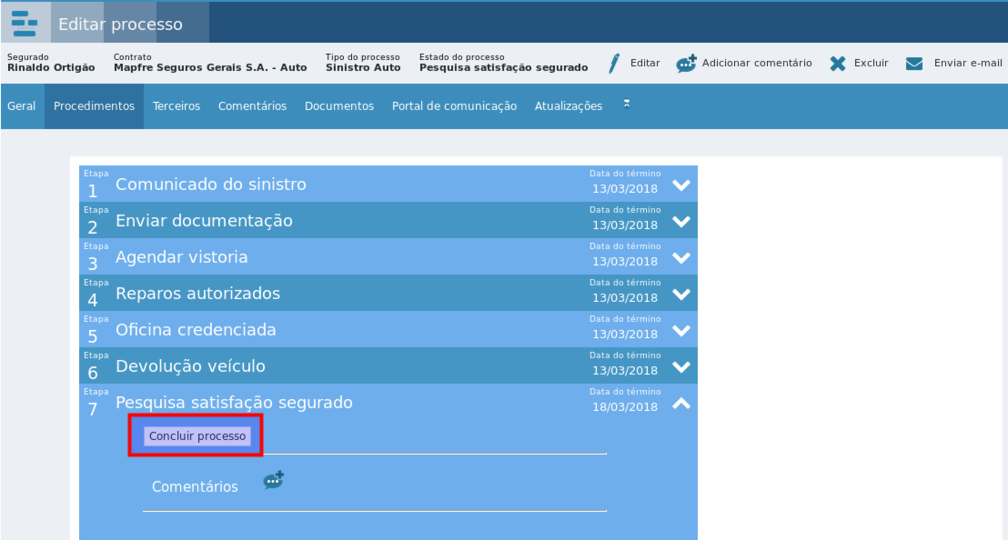Switch to the Geral tab
Screen dimensions: 1008x540
click(x=21, y=106)
